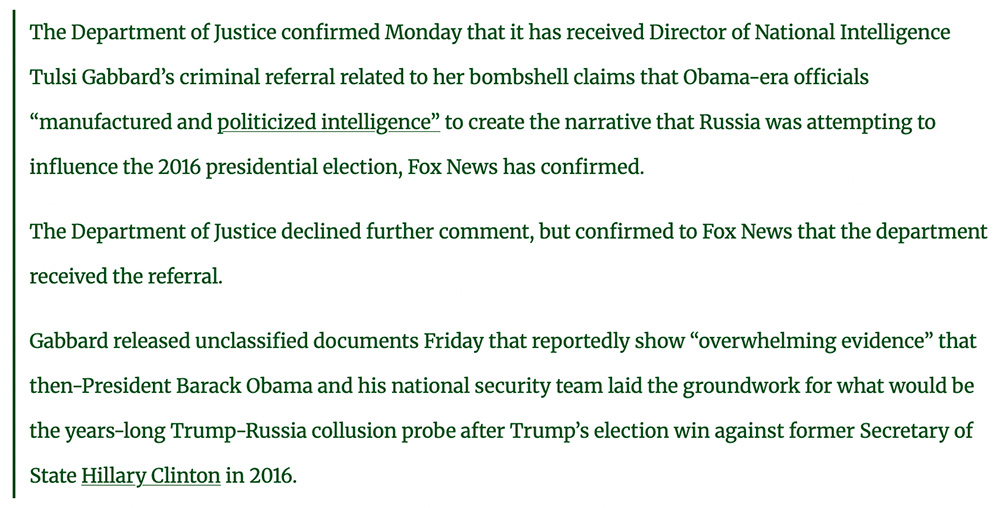Open the "politicized intelligence" link
This screenshot has height=508, width=1000.
[329, 122]
